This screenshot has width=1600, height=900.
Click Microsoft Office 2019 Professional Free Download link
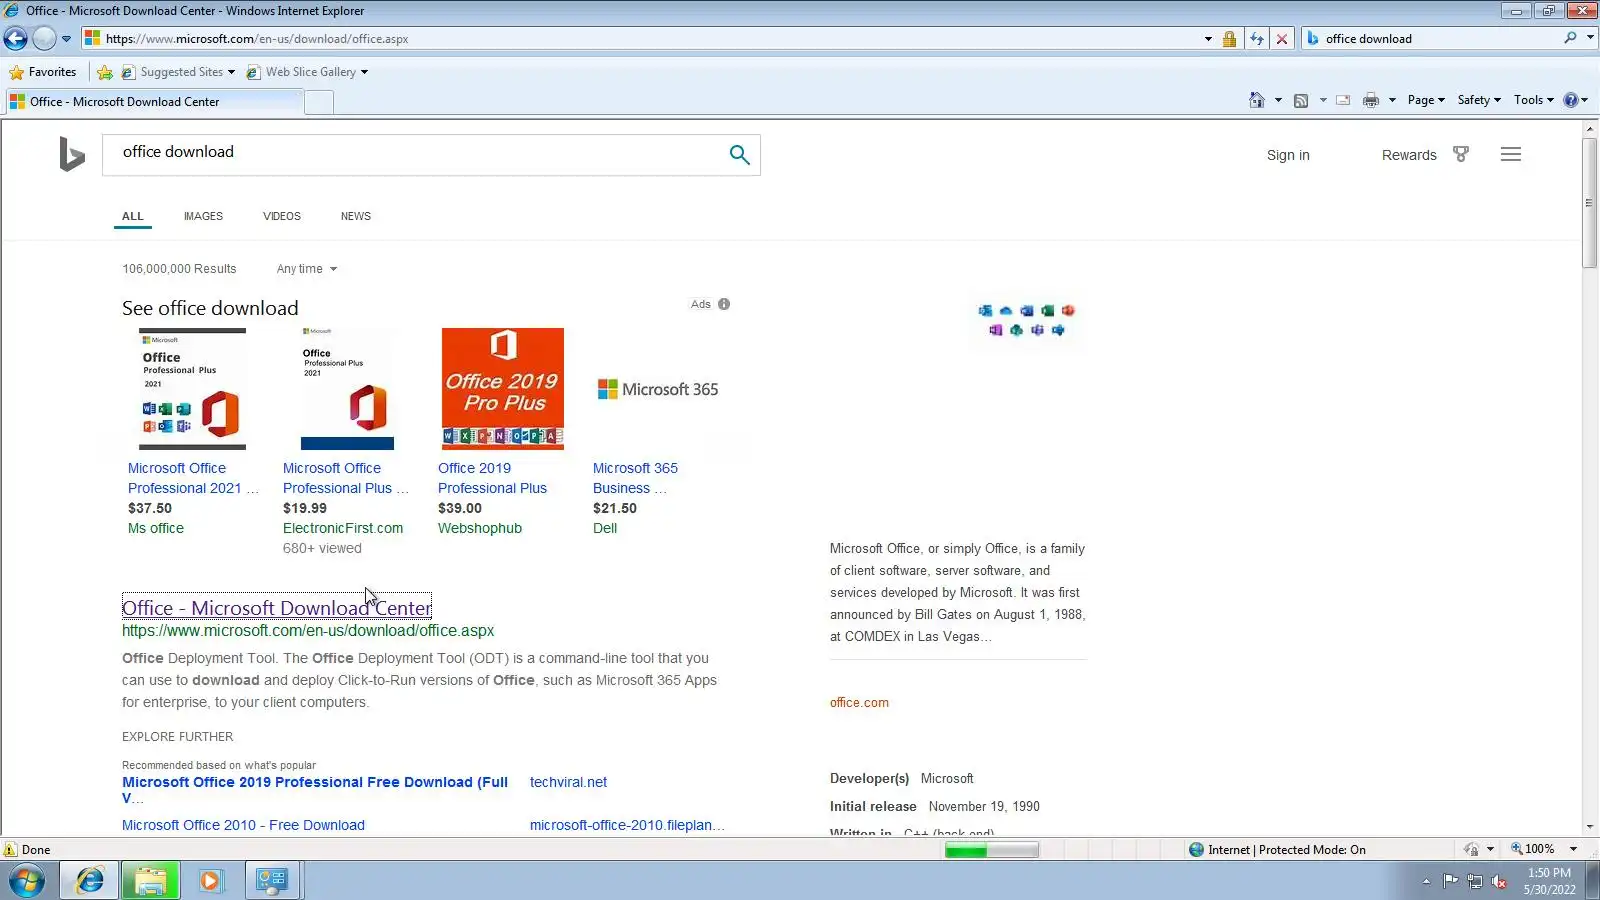(x=315, y=790)
